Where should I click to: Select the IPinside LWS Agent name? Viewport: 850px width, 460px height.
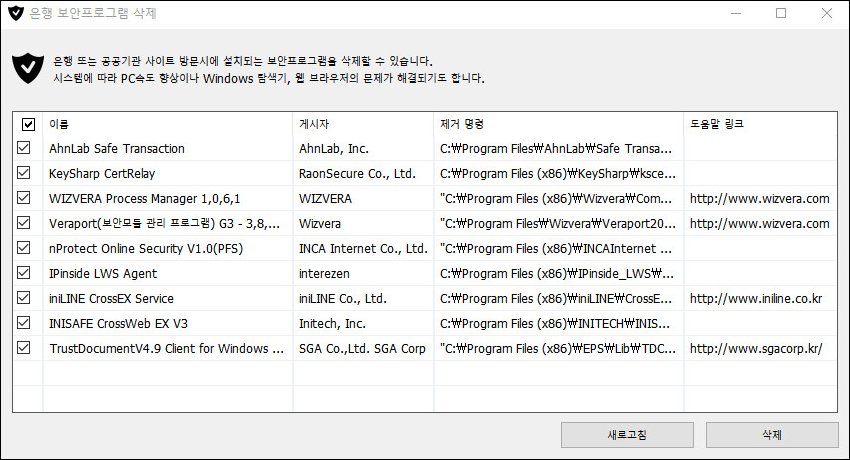pos(103,274)
